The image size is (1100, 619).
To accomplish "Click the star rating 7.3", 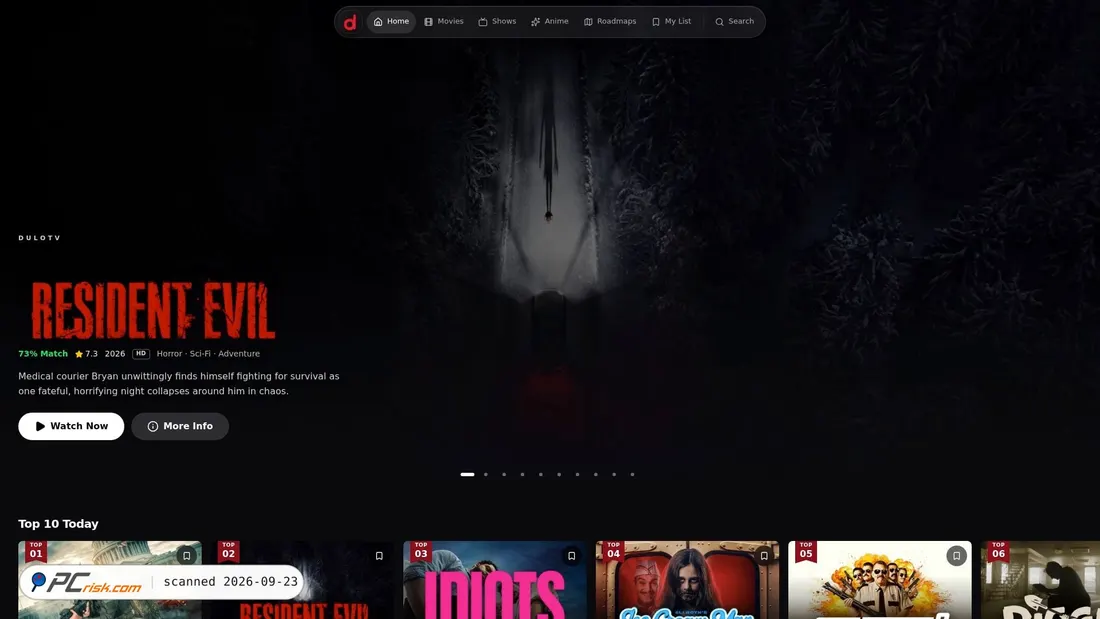I will [x=86, y=354].
